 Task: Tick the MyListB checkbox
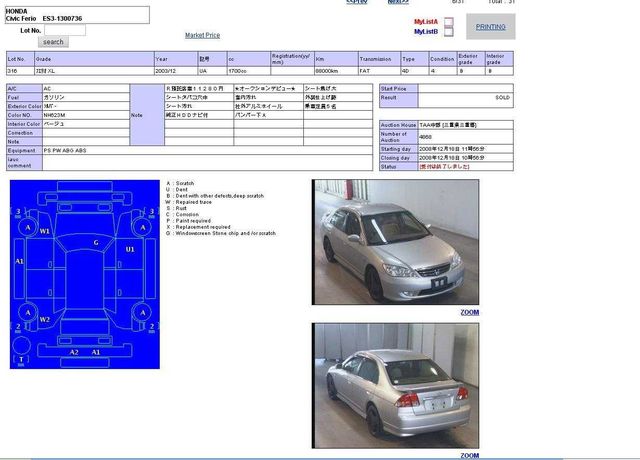(449, 31)
